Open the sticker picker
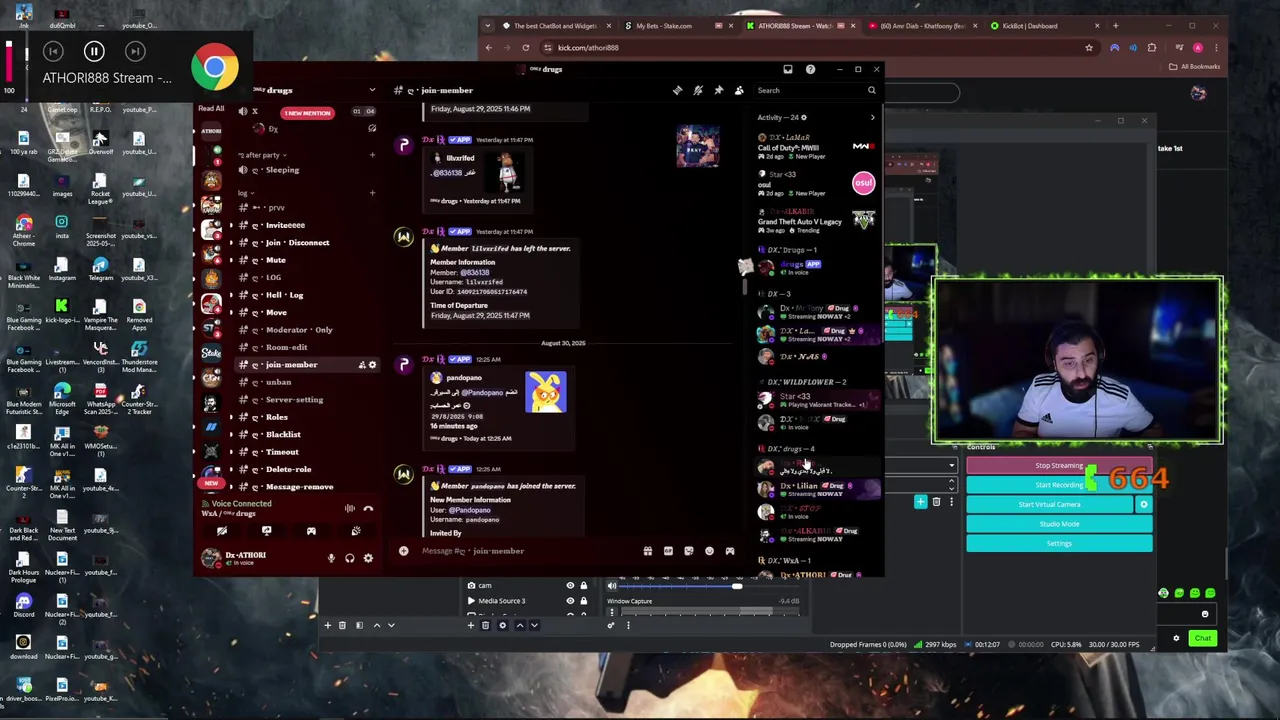The height and width of the screenshot is (720, 1280). pyautogui.click(x=689, y=551)
